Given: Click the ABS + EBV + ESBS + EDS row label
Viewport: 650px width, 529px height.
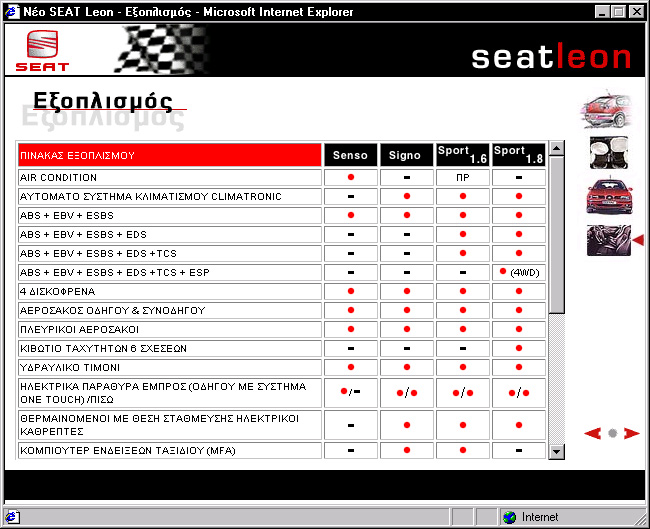Looking at the screenshot, I should tap(170, 235).
